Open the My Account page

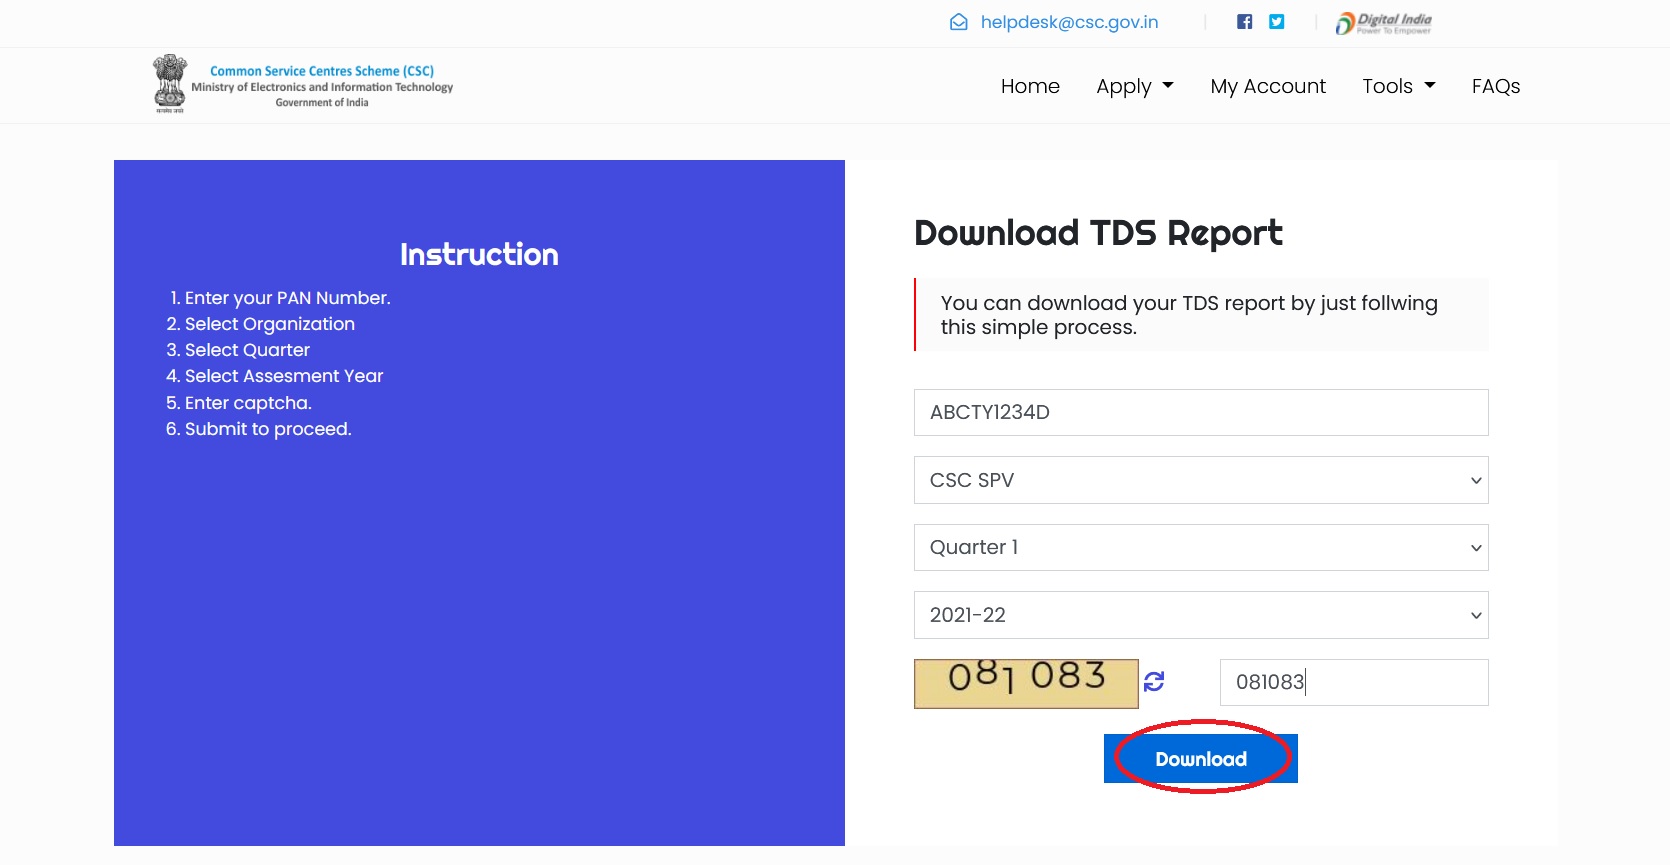[1268, 86]
